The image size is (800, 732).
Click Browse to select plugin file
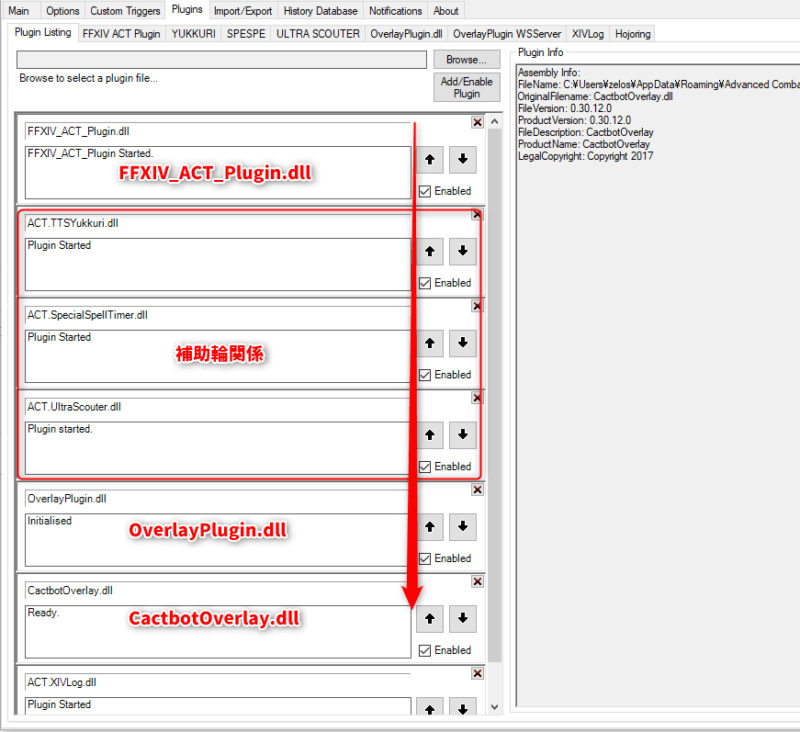466,60
